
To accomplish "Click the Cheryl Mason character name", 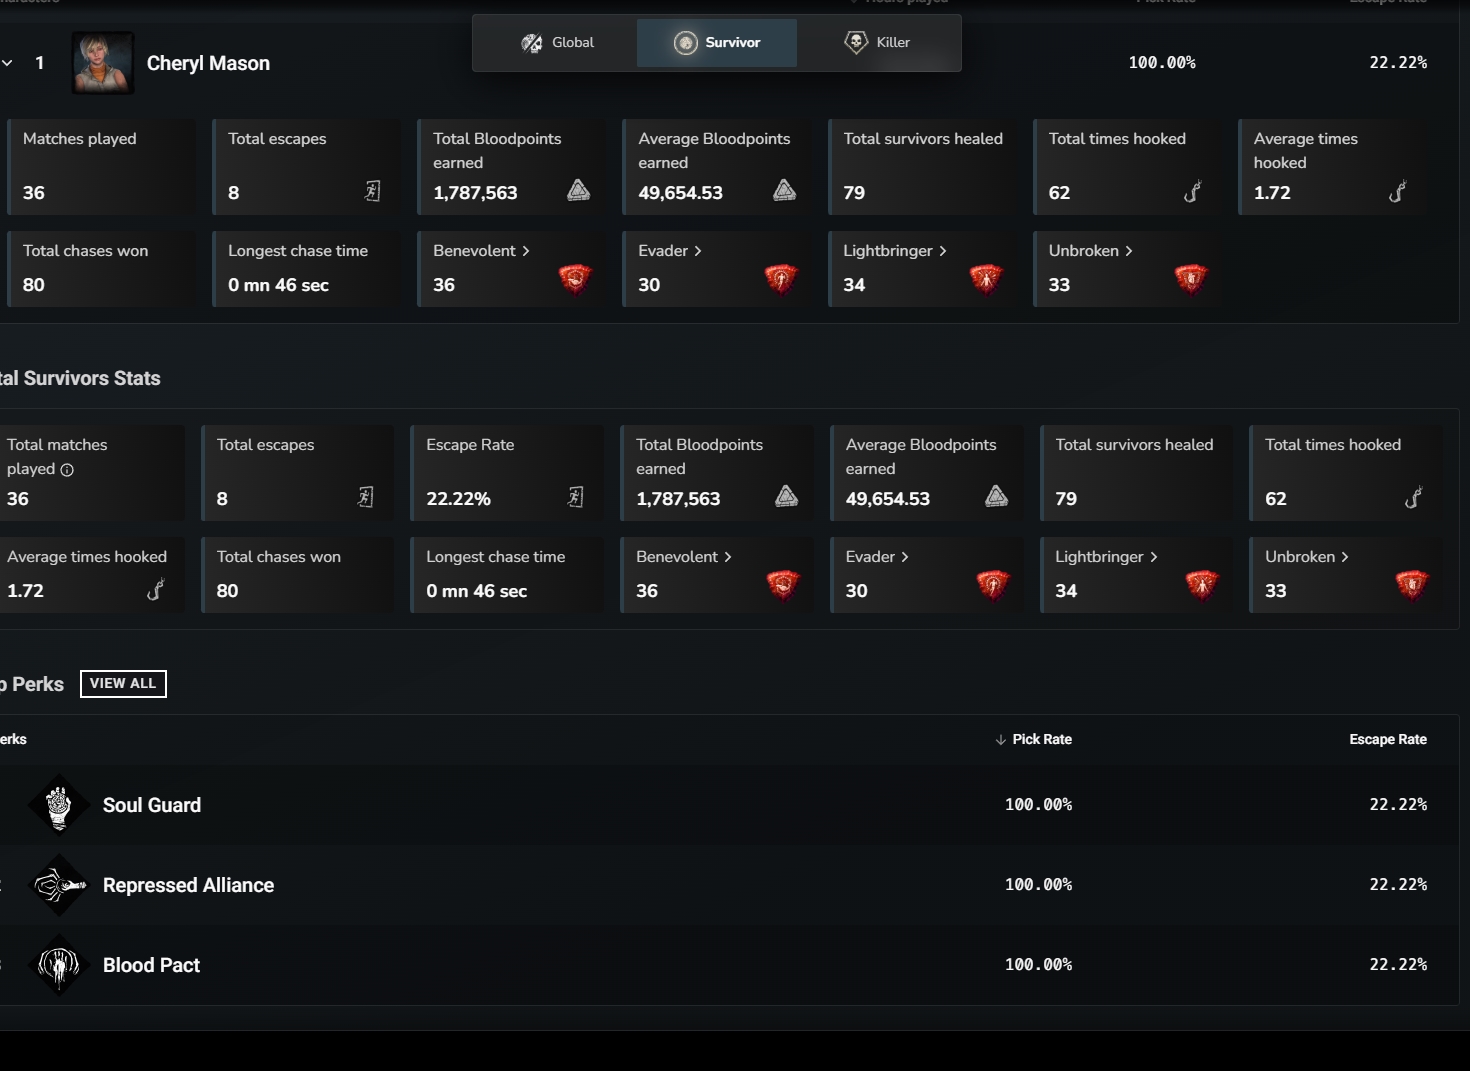I will (208, 63).
